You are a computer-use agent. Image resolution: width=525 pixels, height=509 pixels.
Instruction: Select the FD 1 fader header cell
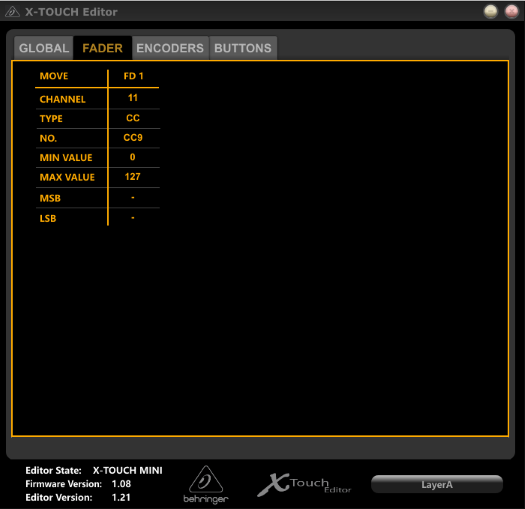pos(134,76)
